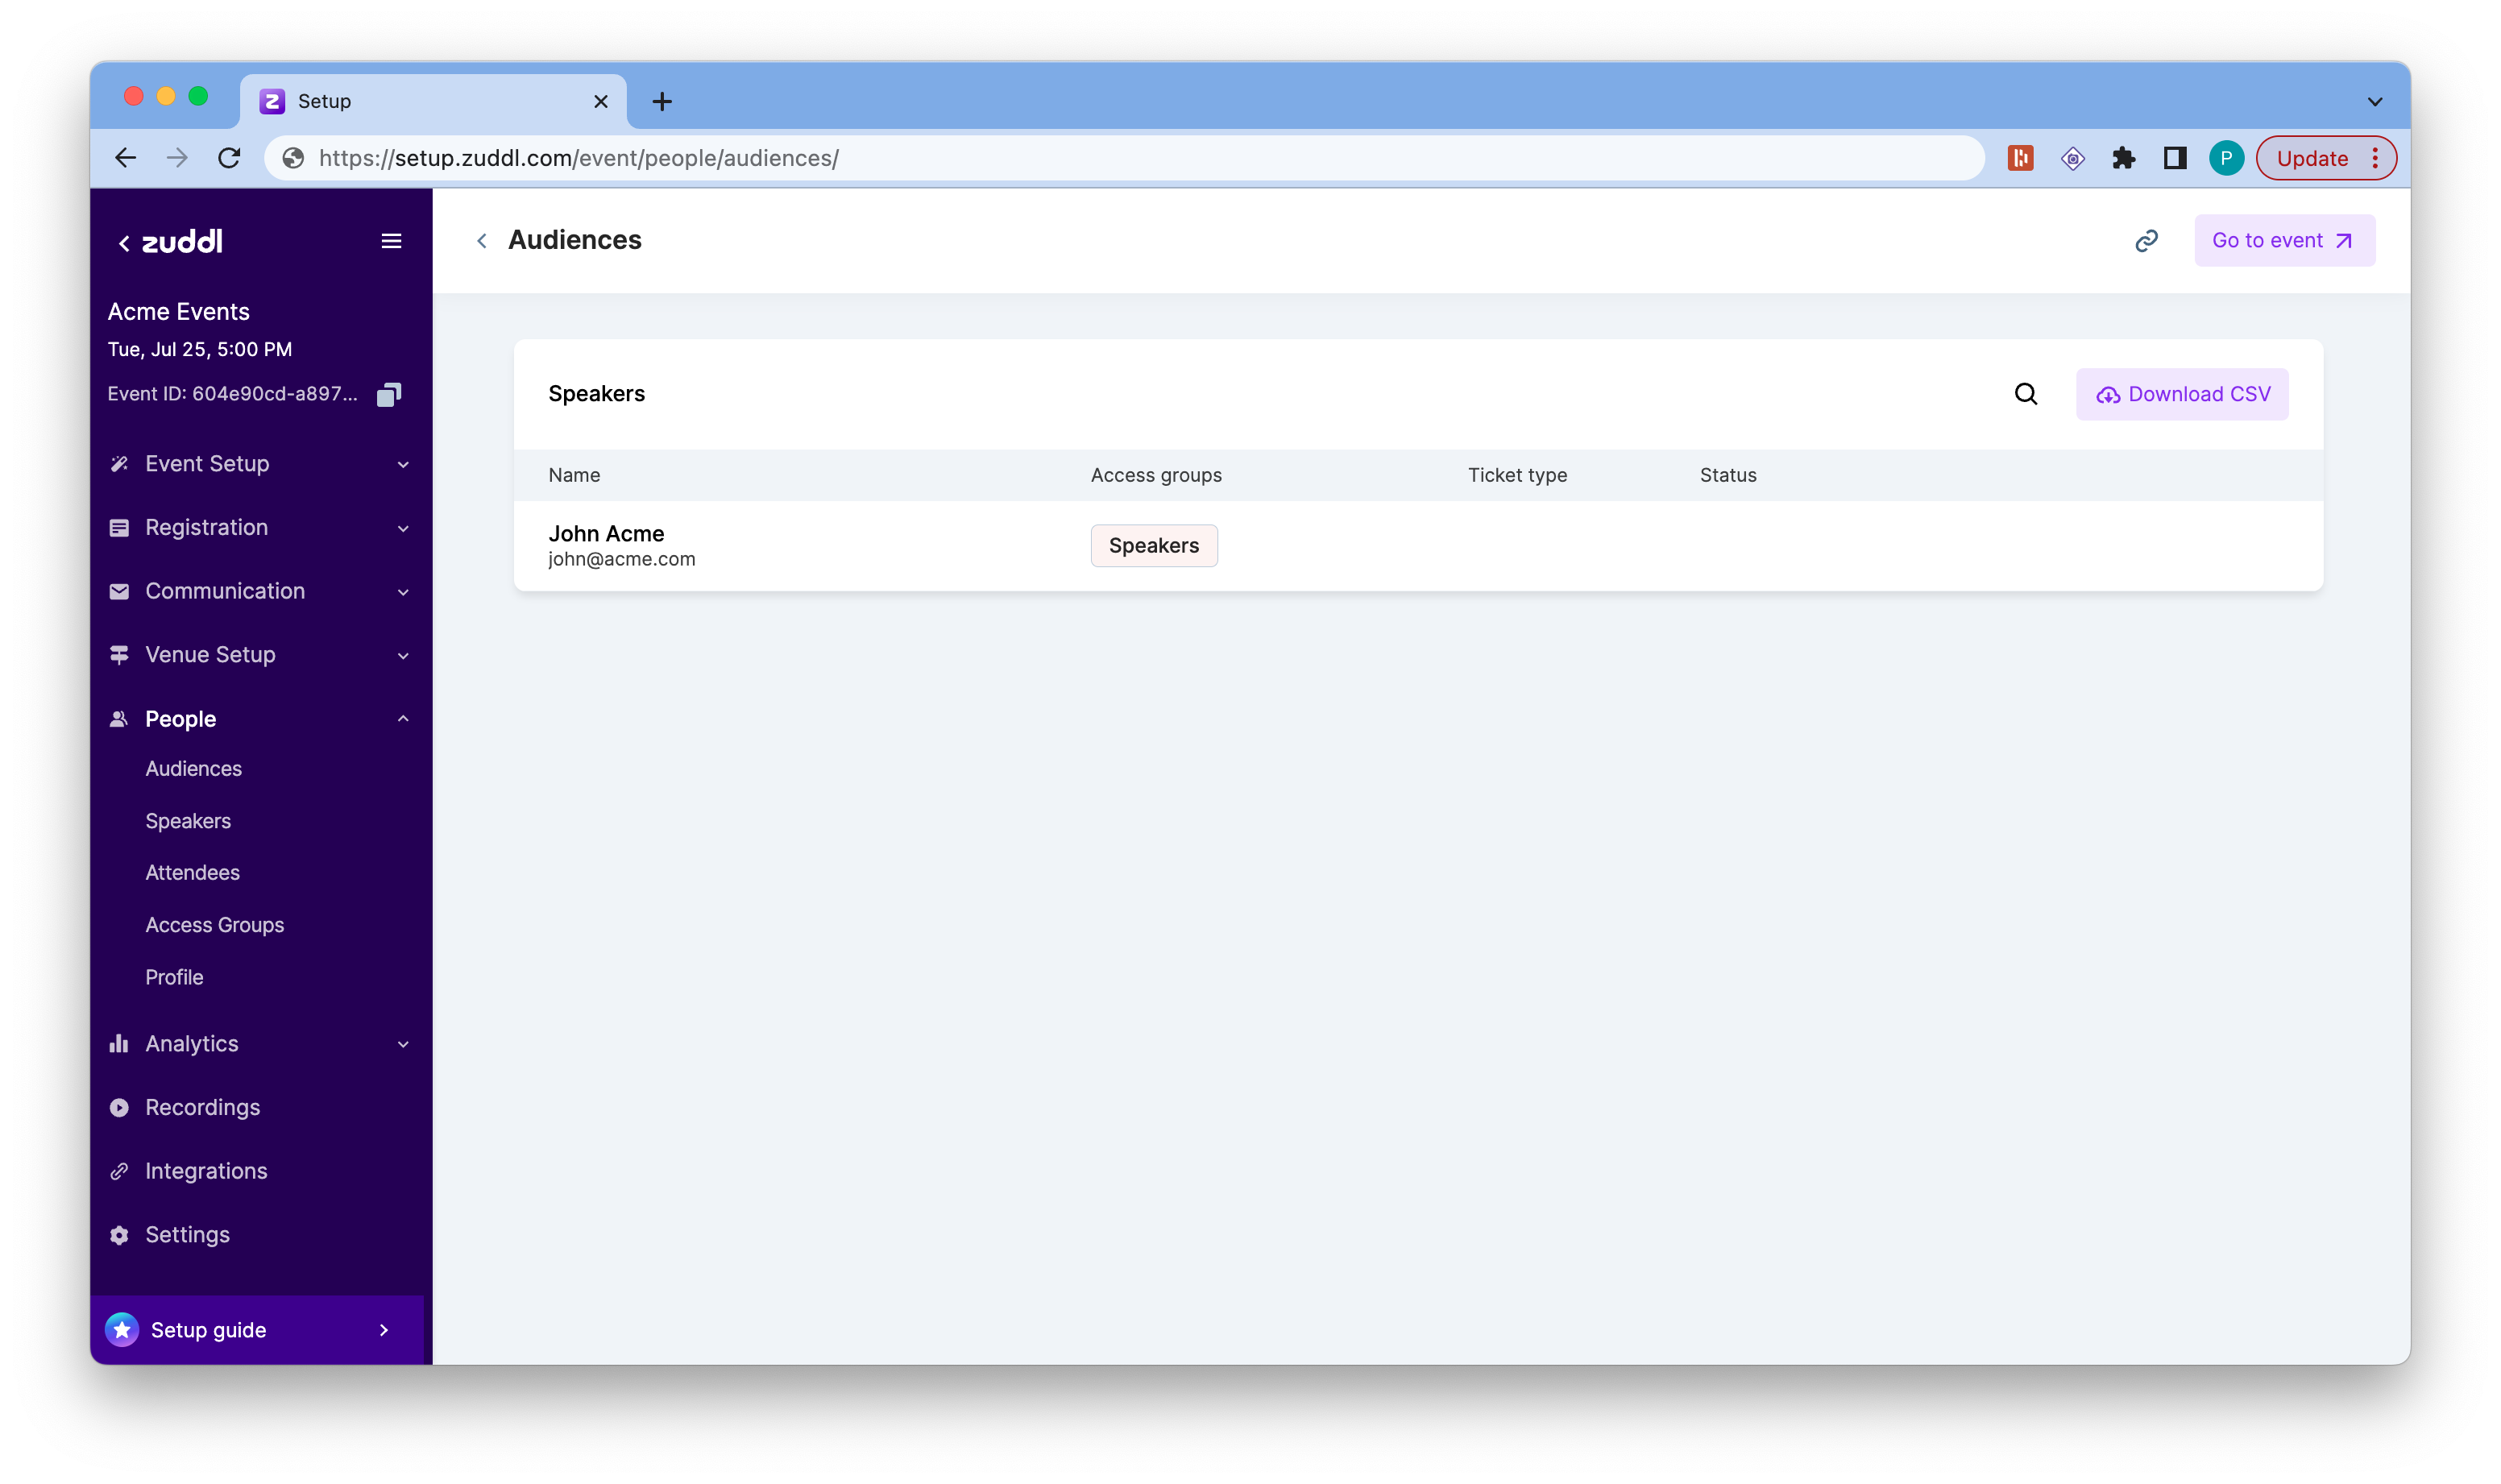2501x1484 pixels.
Task: Click john@acme.com email
Action: coord(621,560)
